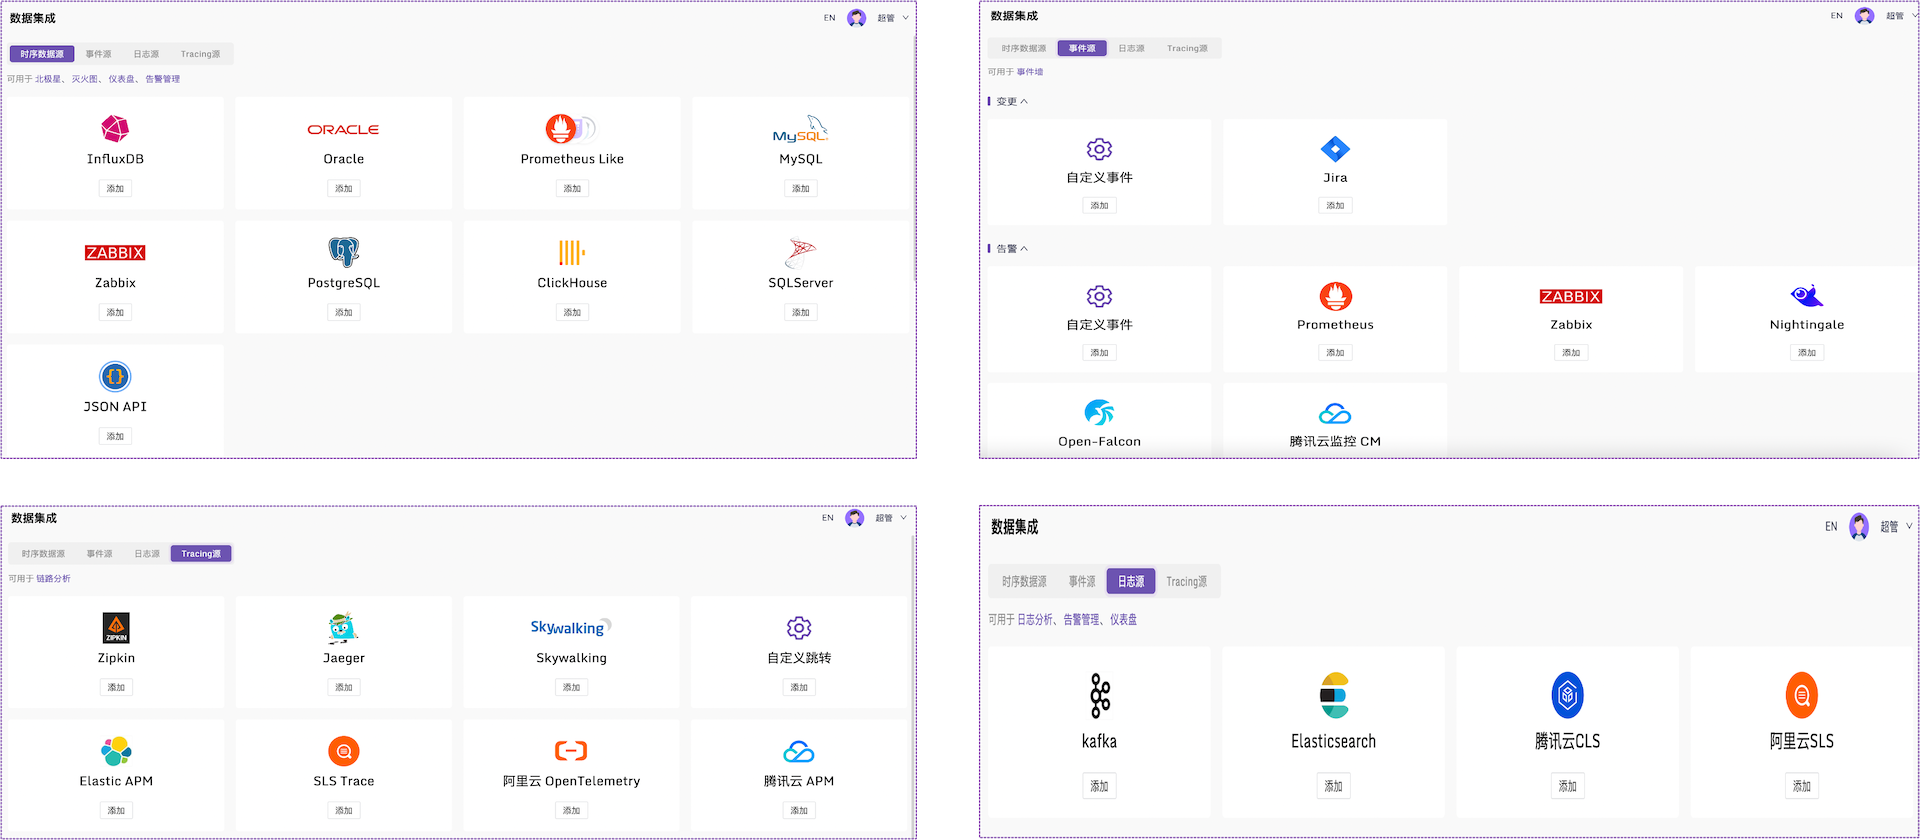1920x840 pixels.
Task: Switch to Tracing源 tab in the kafka panel
Action: click(x=1186, y=581)
